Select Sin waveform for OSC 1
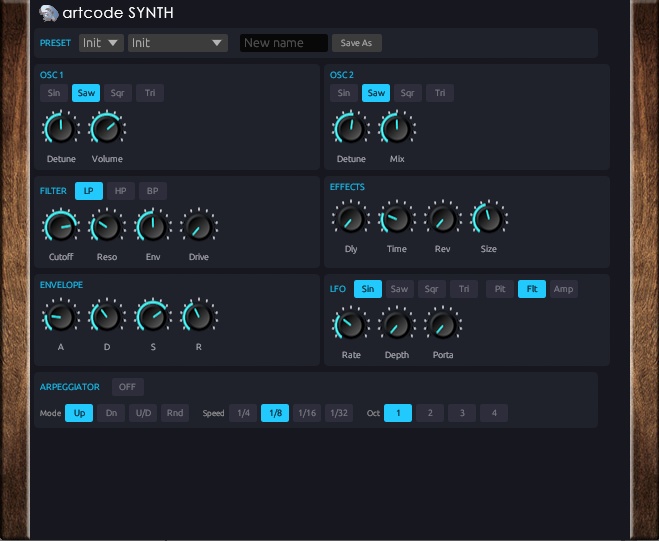Image resolution: width=659 pixels, height=541 pixels. 54,93
